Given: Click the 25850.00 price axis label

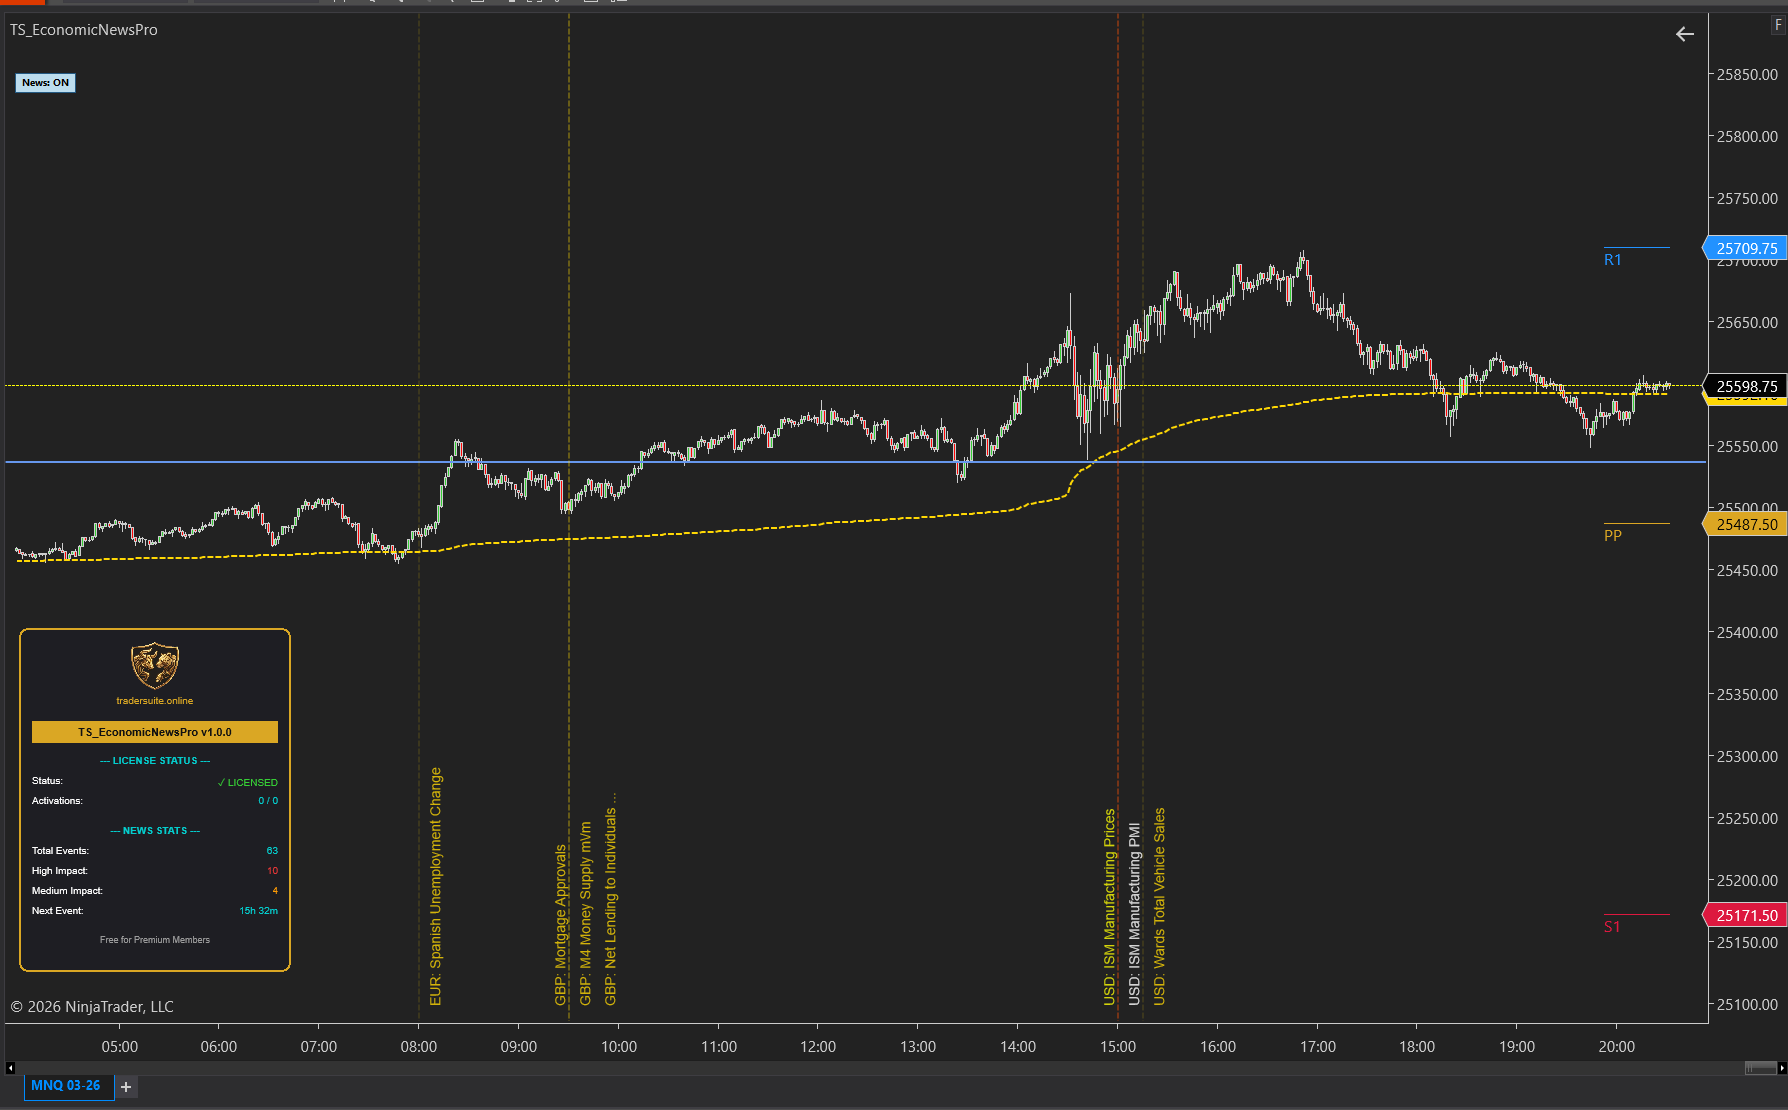Looking at the screenshot, I should [1747, 75].
